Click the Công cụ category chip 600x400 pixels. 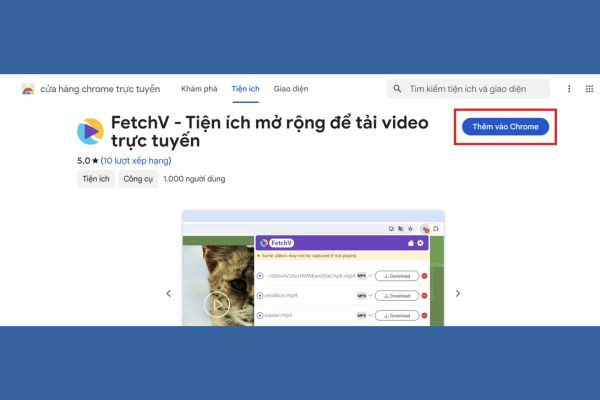pos(138,179)
